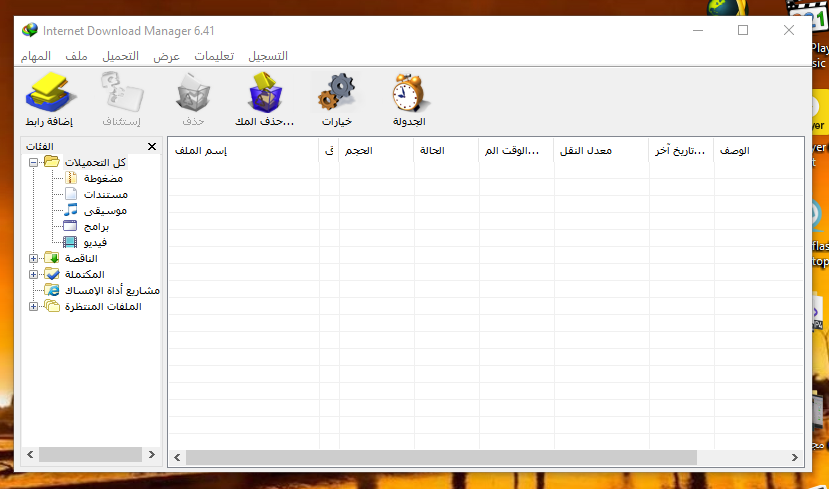Viewport: 829px width, 489px height.
Task: Open the المهام menu
Action: click(36, 56)
